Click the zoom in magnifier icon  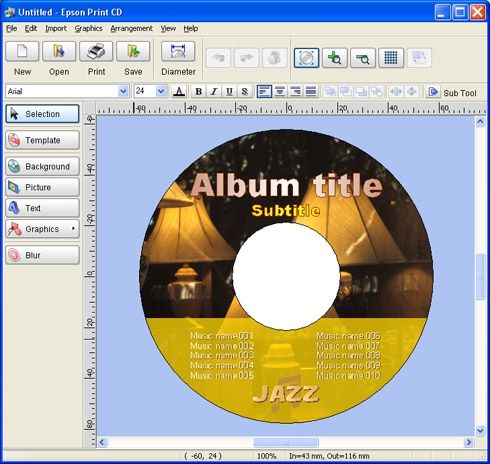(x=335, y=58)
